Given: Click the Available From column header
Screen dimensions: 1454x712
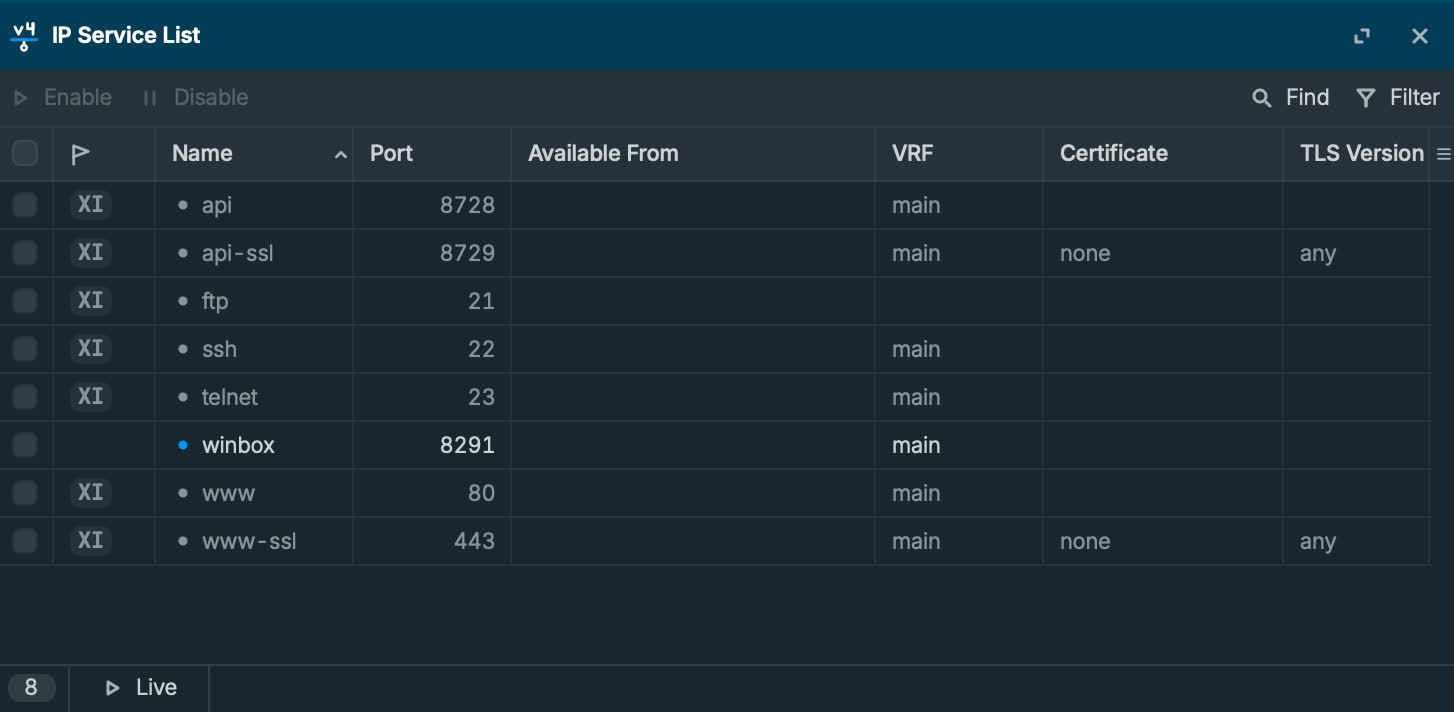Looking at the screenshot, I should 603,153.
